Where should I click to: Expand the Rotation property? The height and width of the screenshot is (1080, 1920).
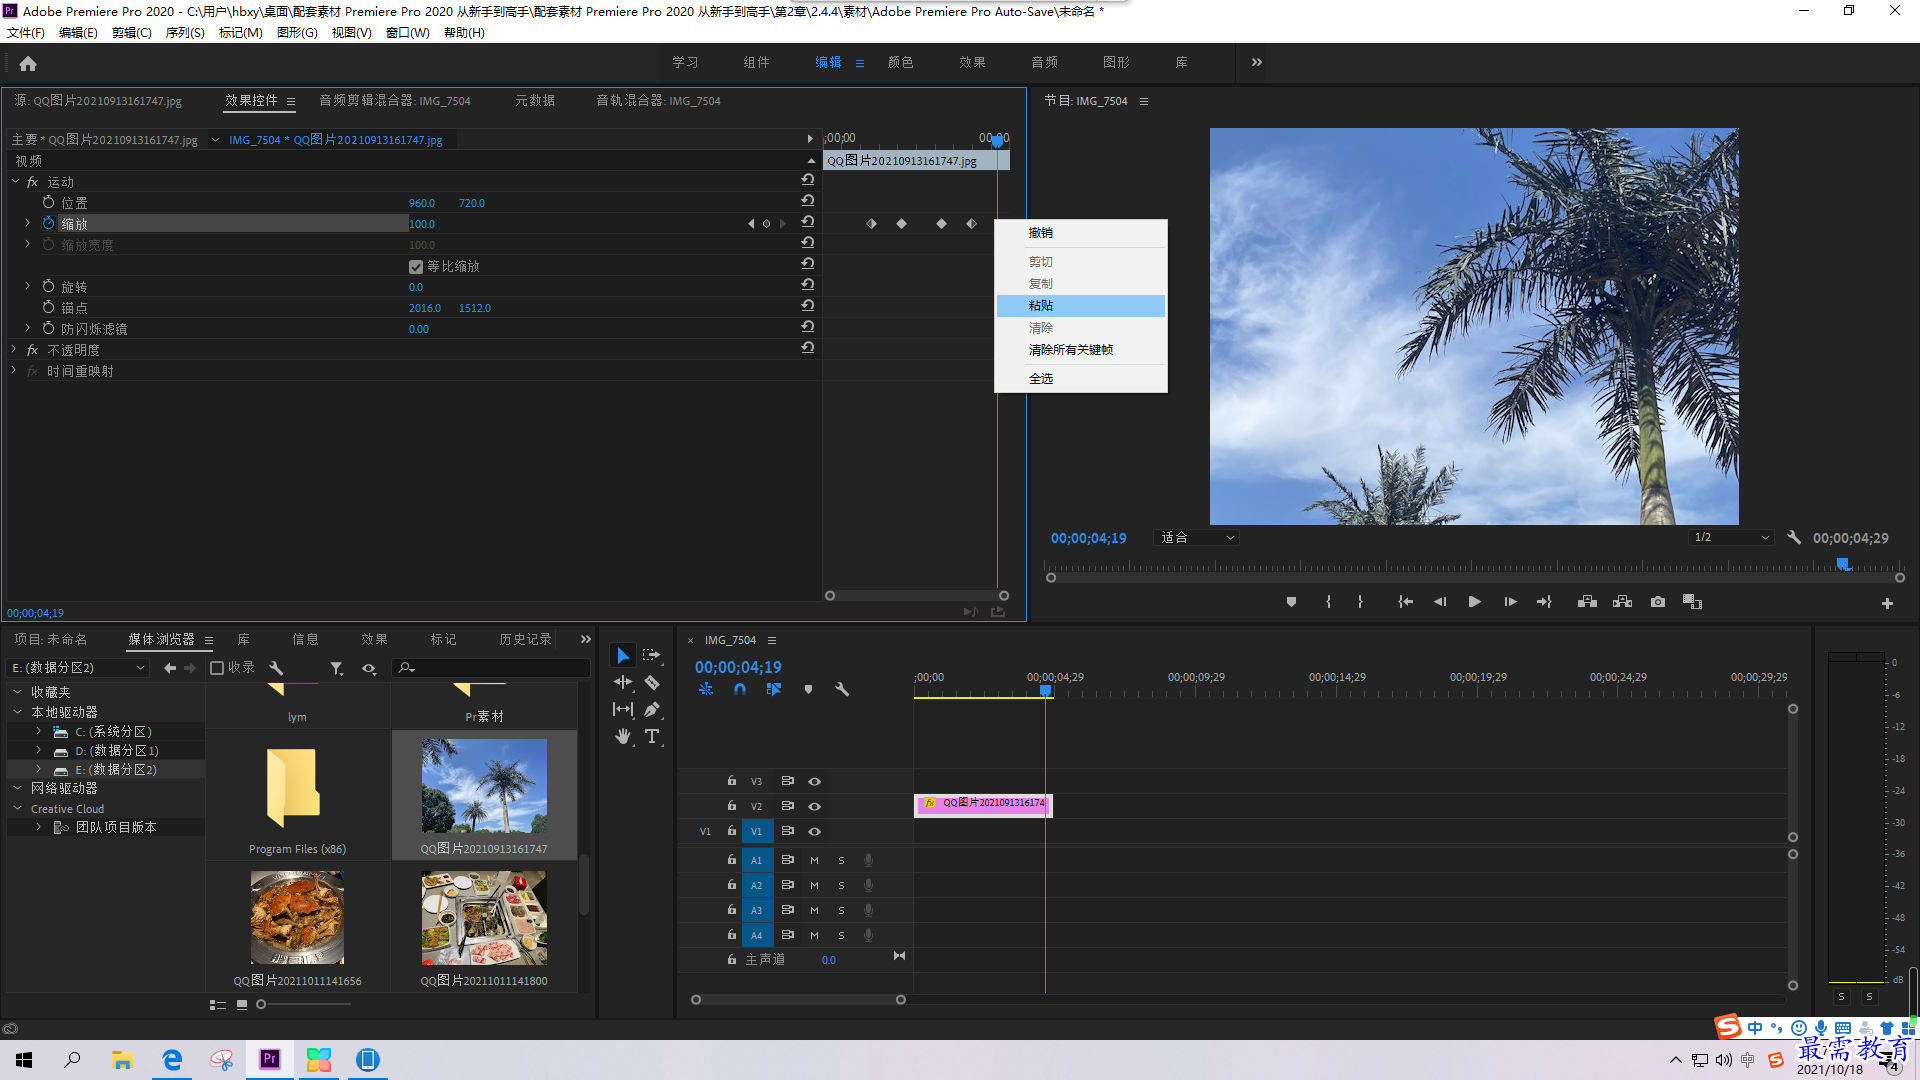(27, 287)
